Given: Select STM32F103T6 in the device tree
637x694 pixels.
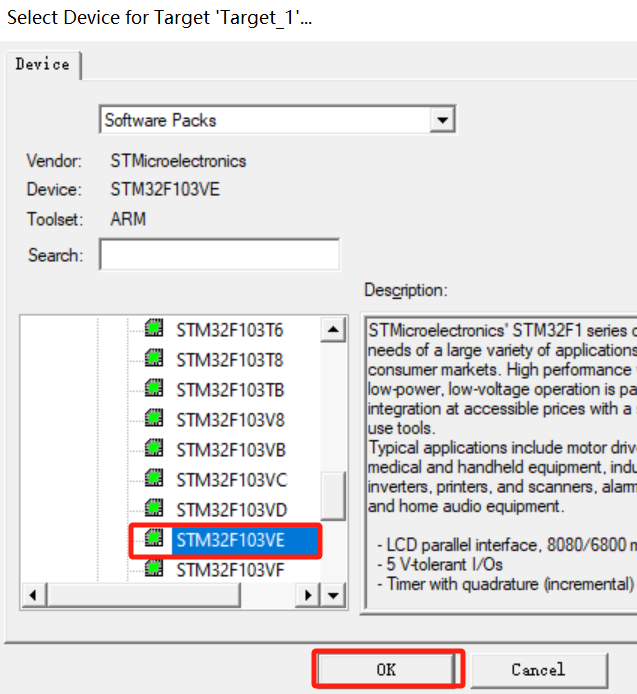Looking at the screenshot, I should pyautogui.click(x=229, y=330).
